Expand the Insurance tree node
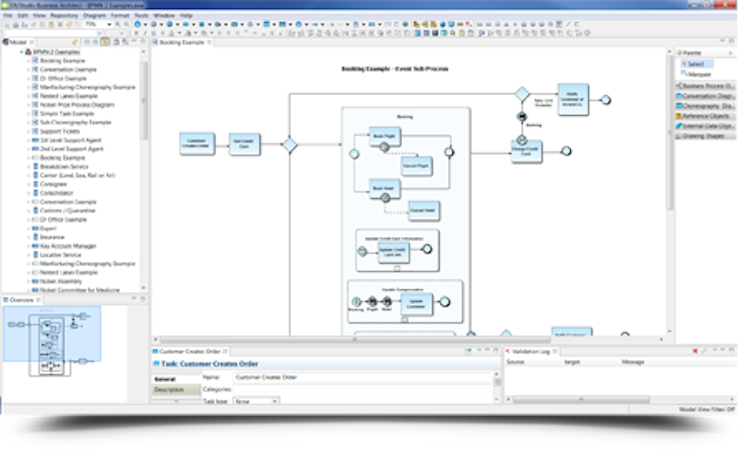 click(28, 237)
